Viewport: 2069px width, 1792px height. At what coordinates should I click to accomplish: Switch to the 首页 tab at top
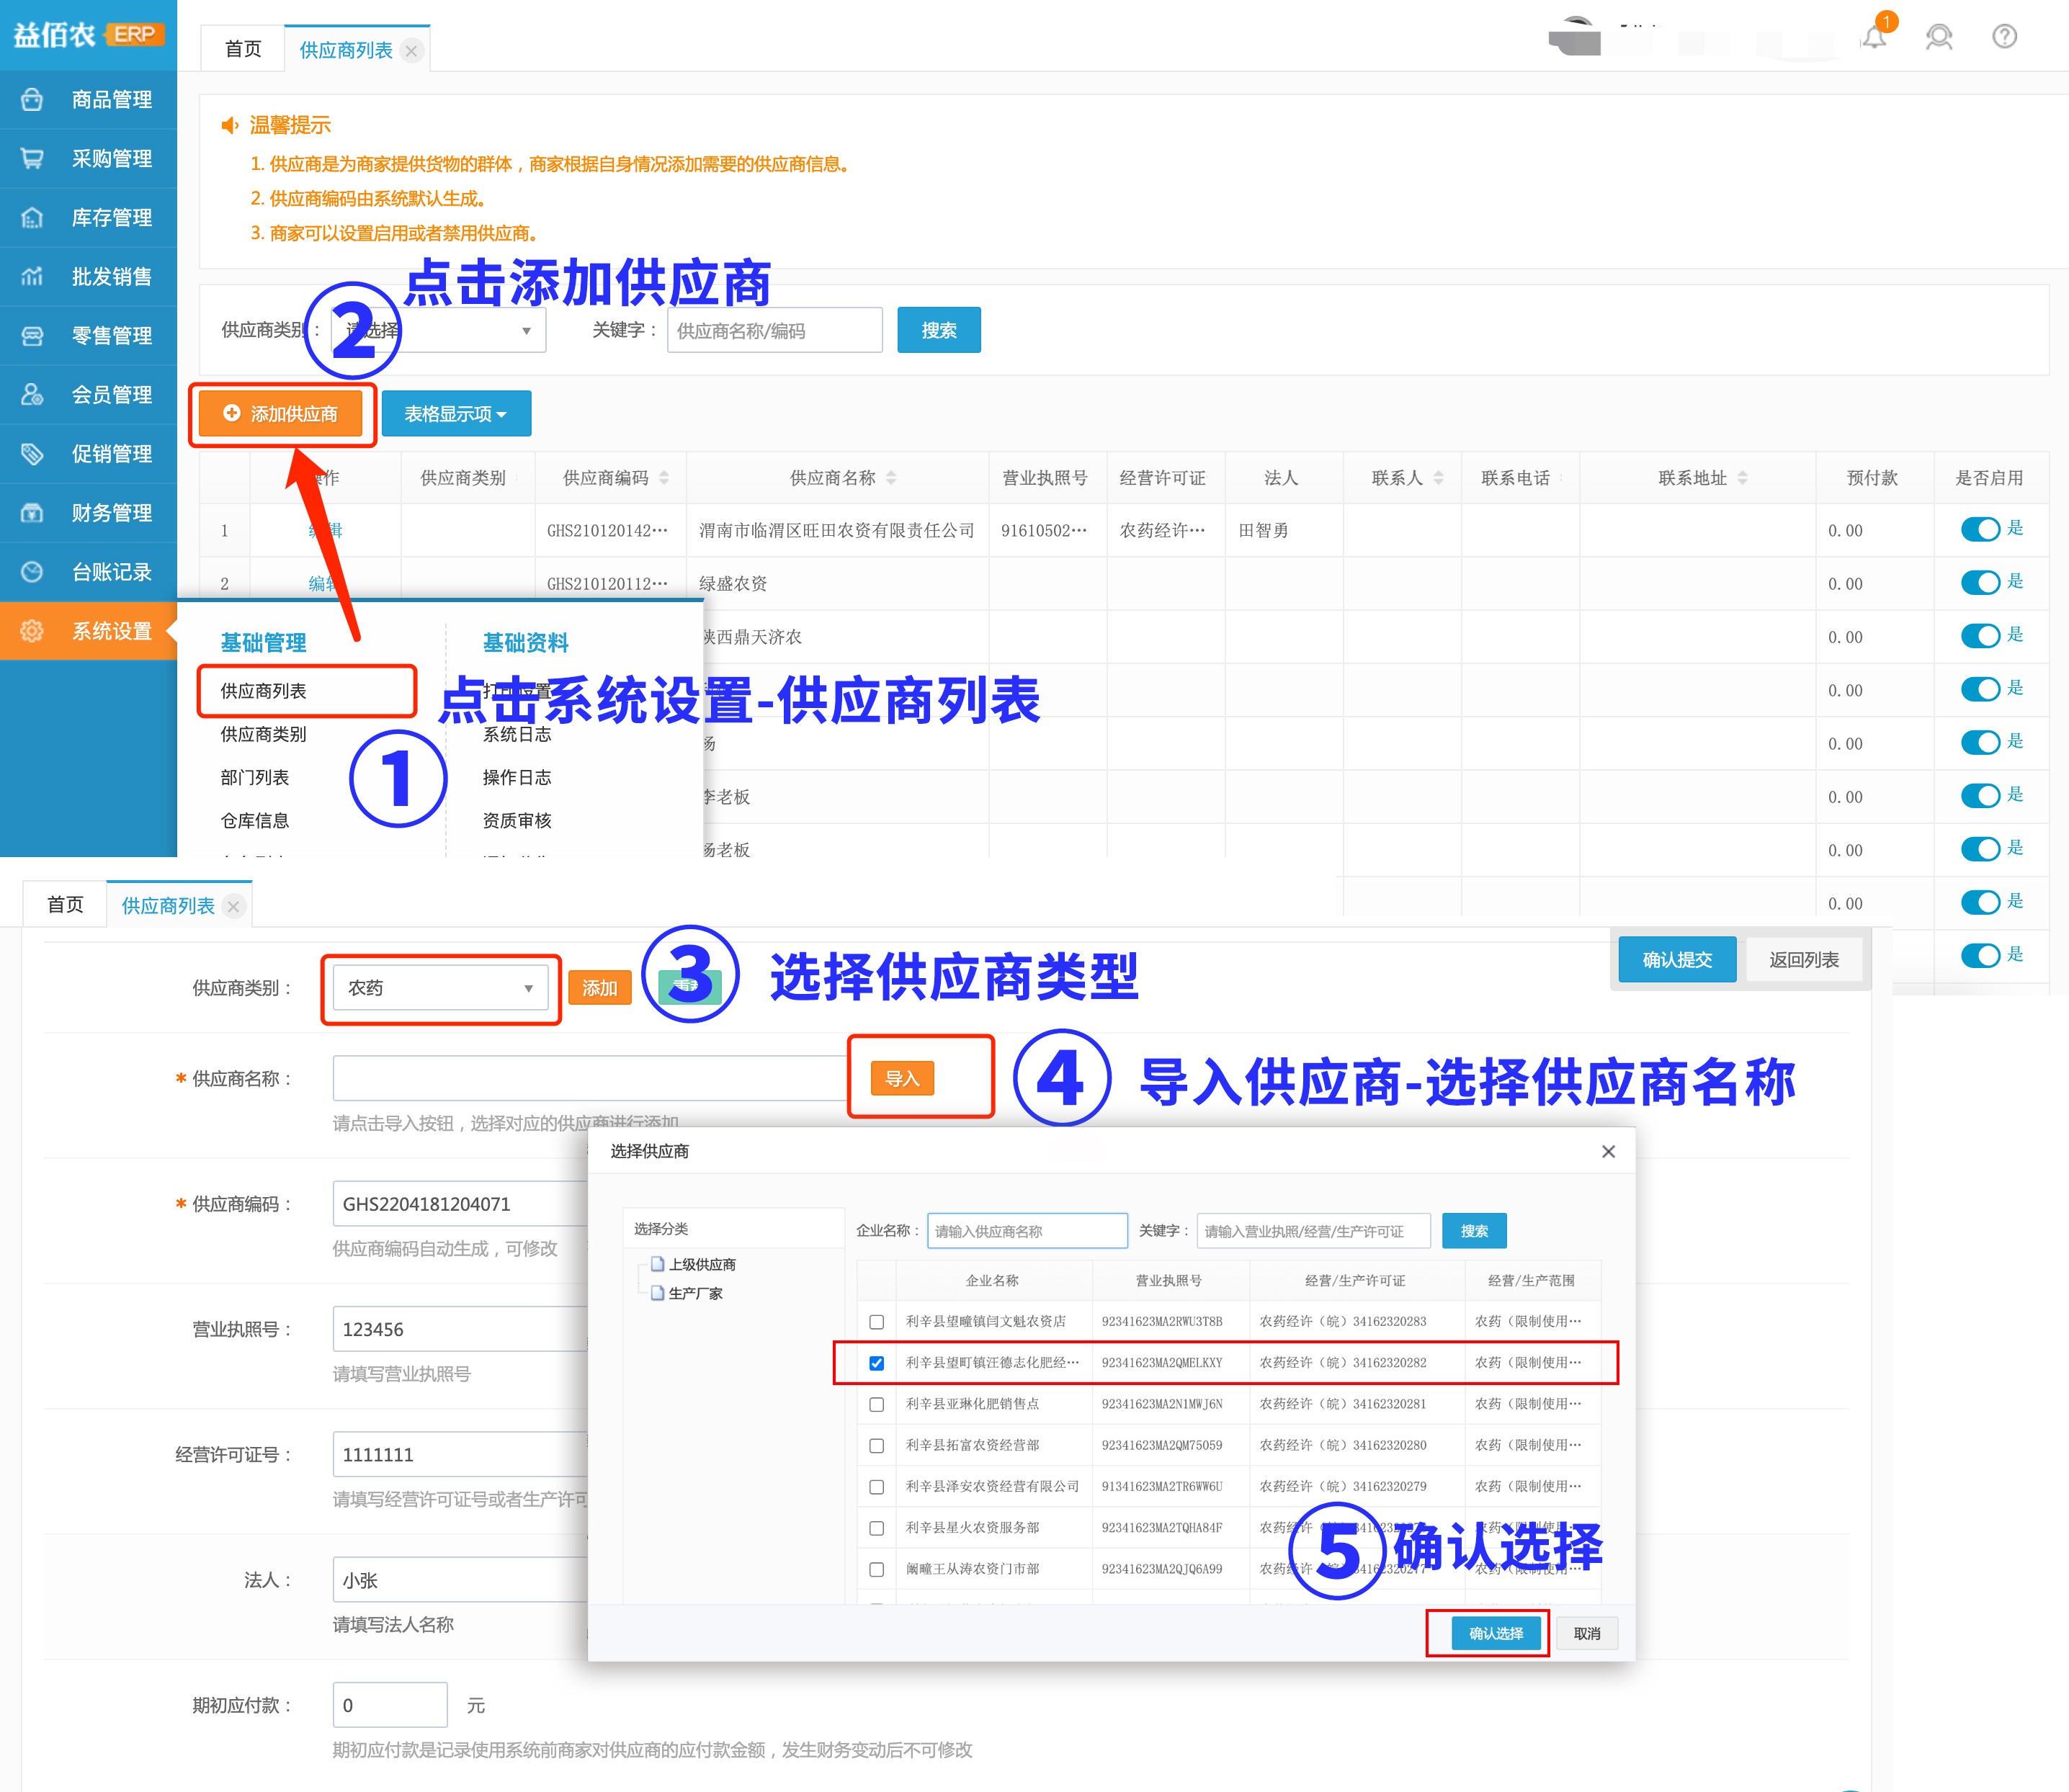point(243,50)
